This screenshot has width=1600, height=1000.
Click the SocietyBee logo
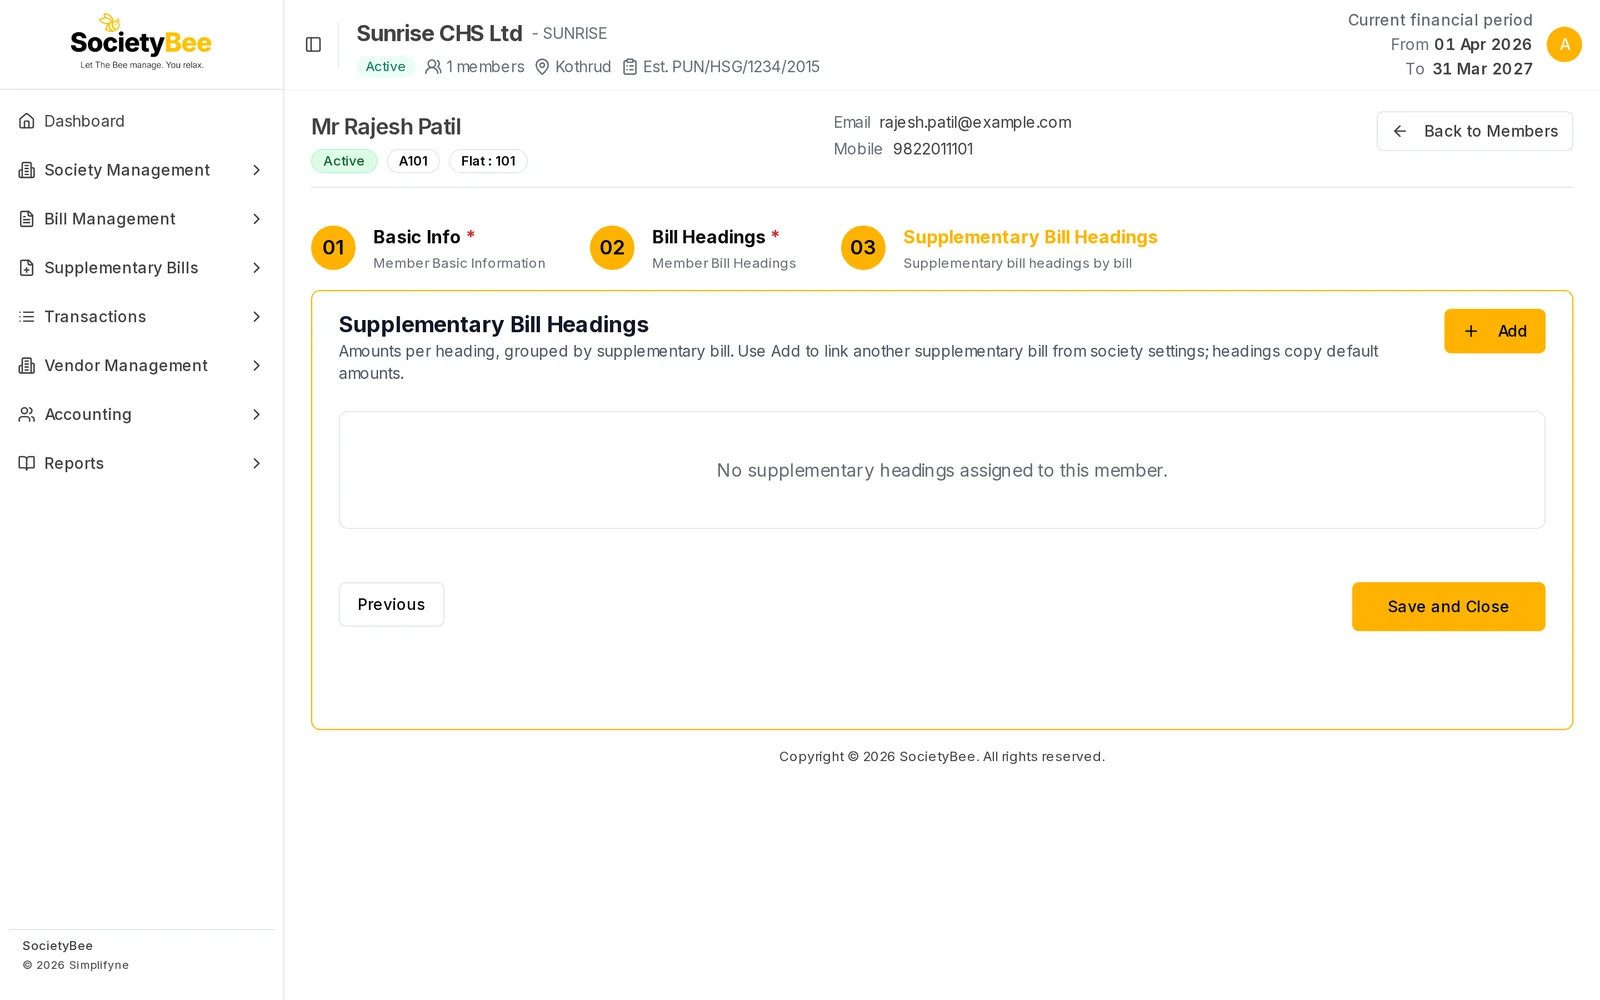coord(141,43)
